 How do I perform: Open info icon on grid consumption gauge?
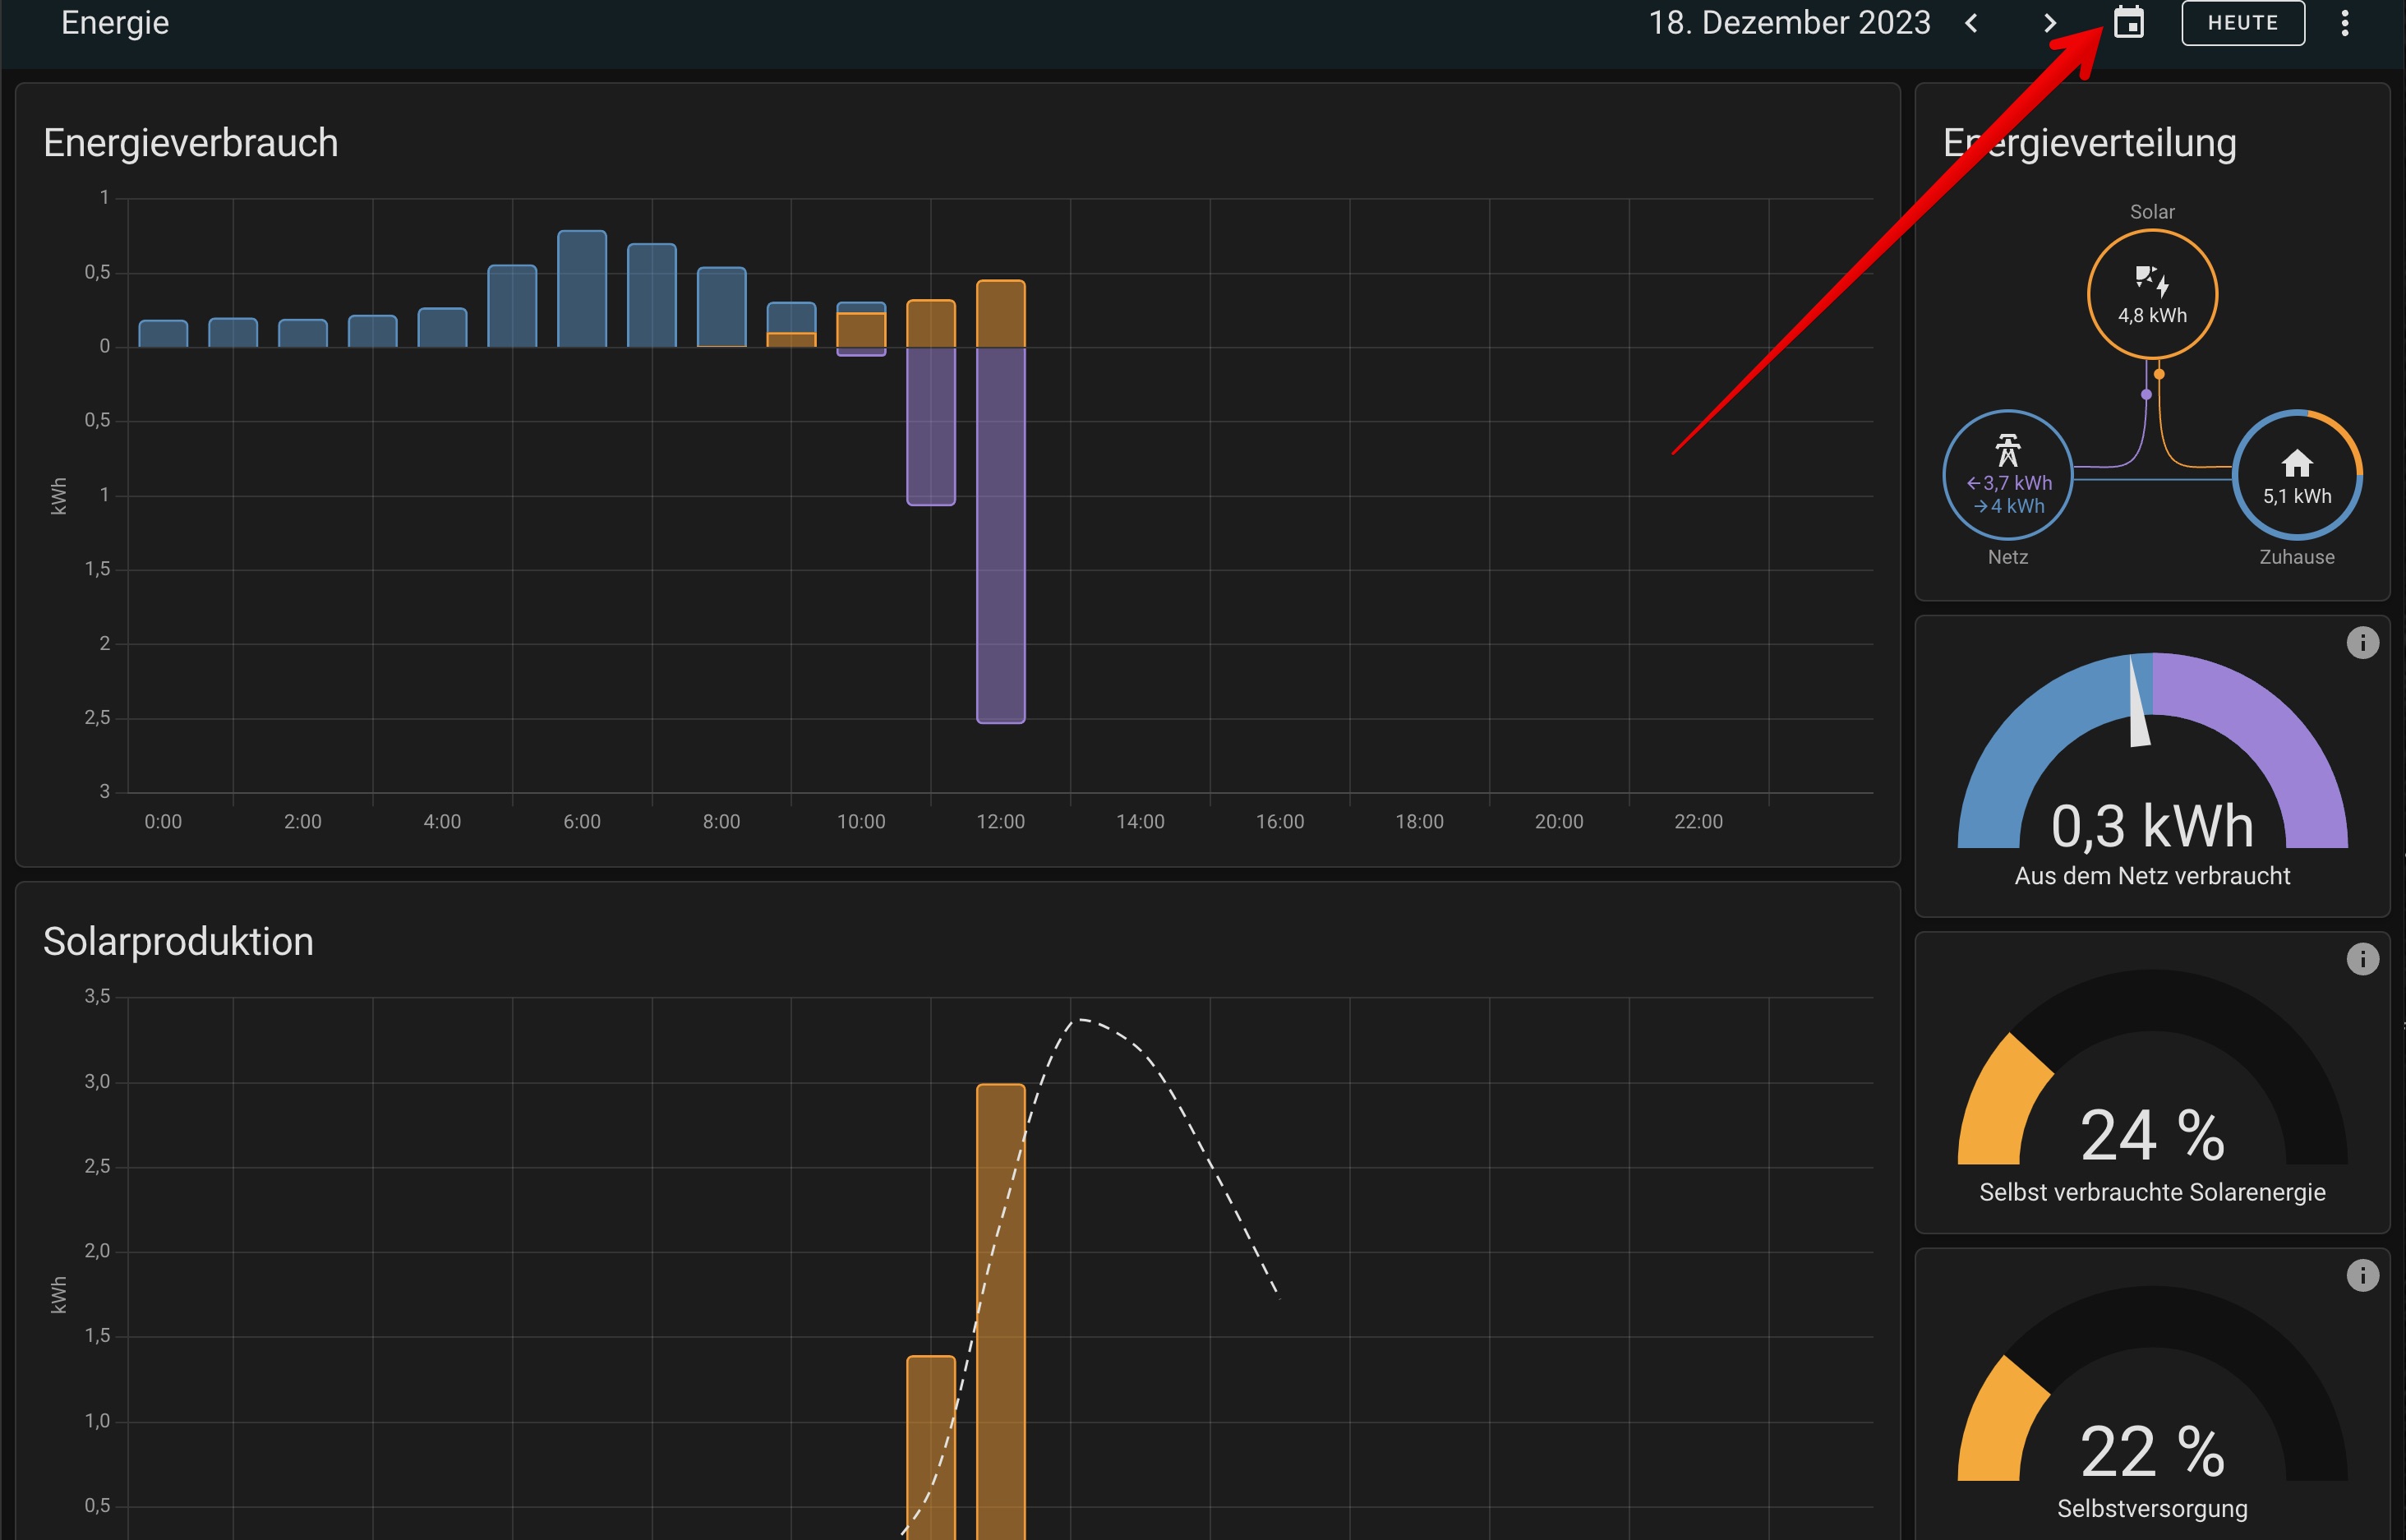pyautogui.click(x=2362, y=642)
